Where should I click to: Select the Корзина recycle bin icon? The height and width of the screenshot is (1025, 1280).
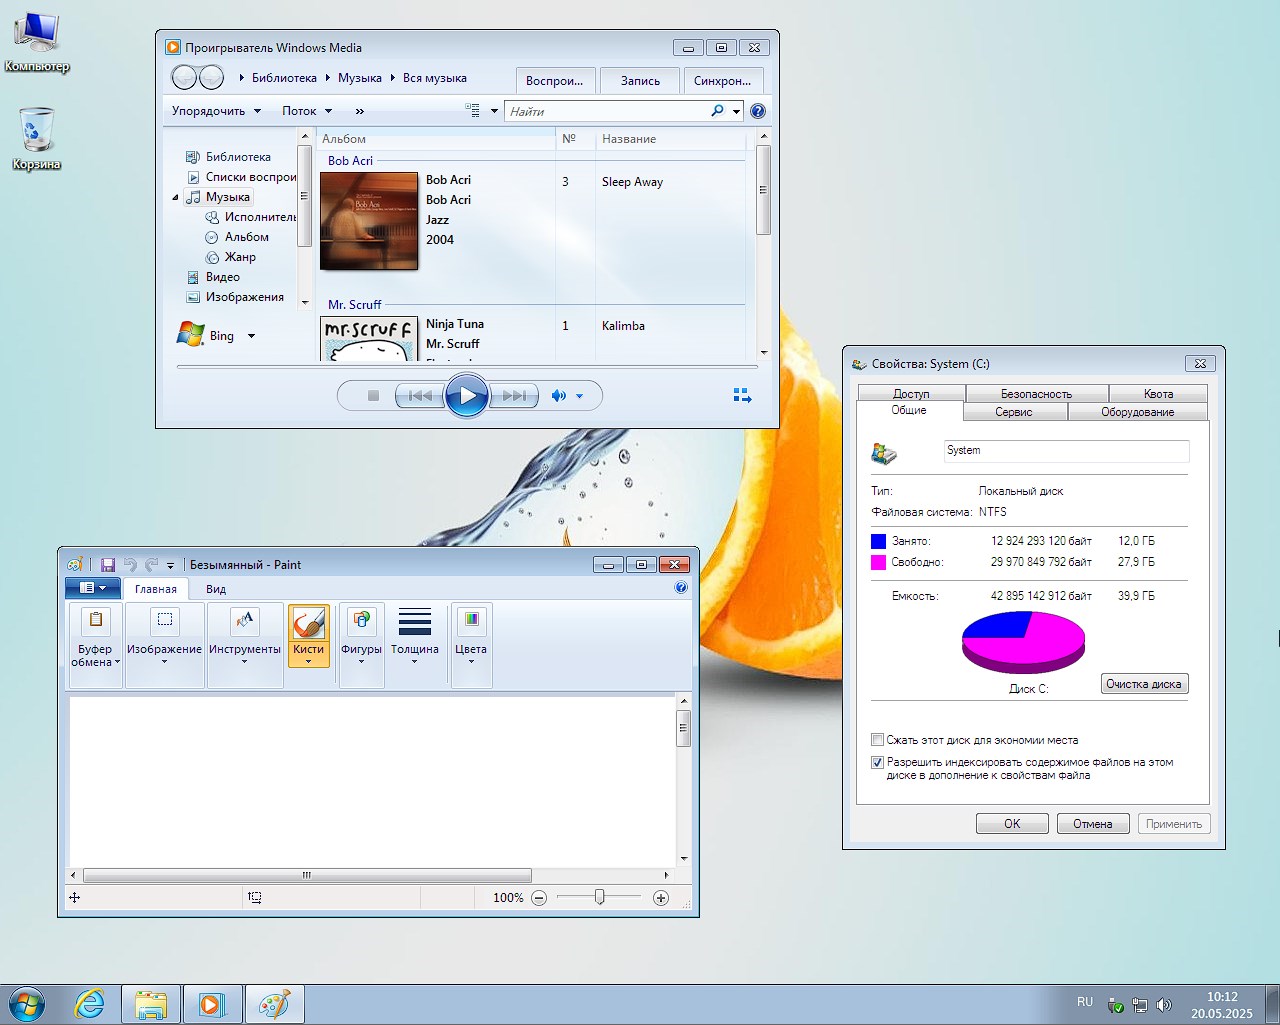pyautogui.click(x=37, y=138)
